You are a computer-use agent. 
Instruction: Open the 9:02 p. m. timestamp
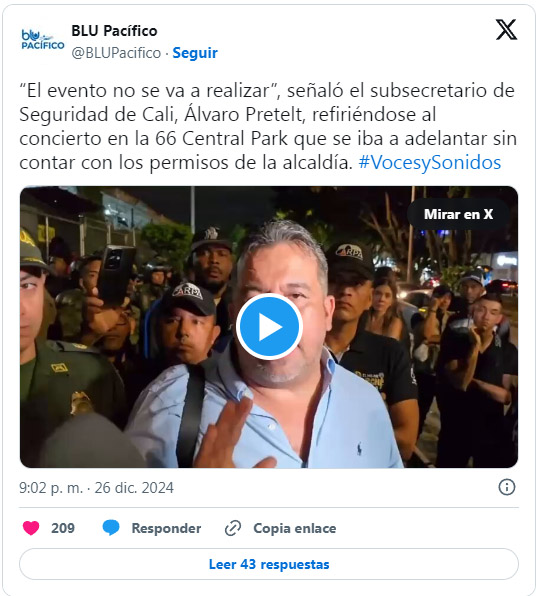click(51, 488)
